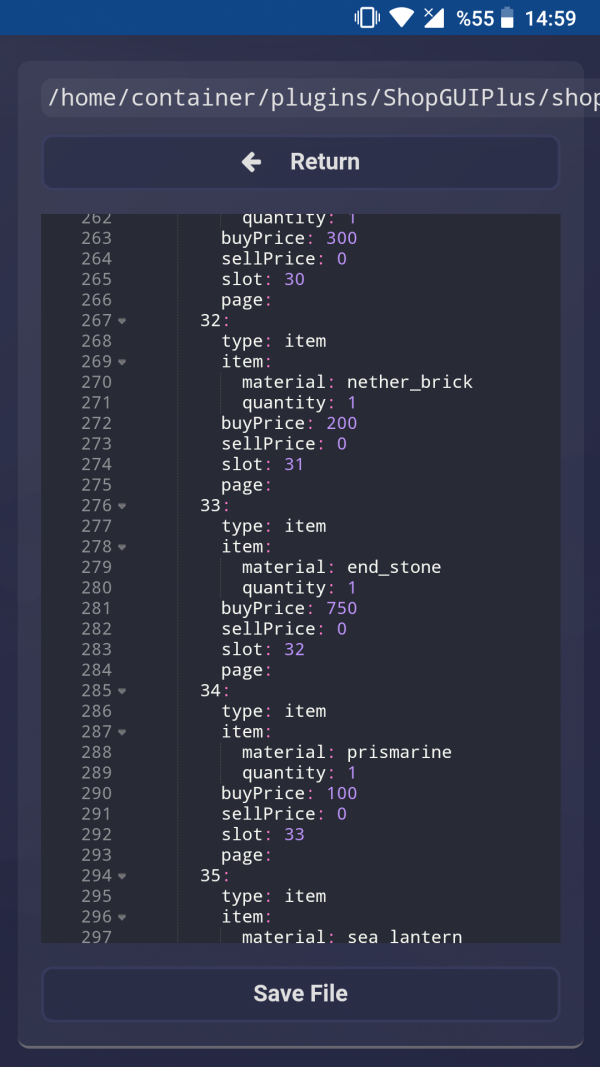The image size is (600, 1067).
Task: Tap the vibration mode icon
Action: (x=366, y=16)
